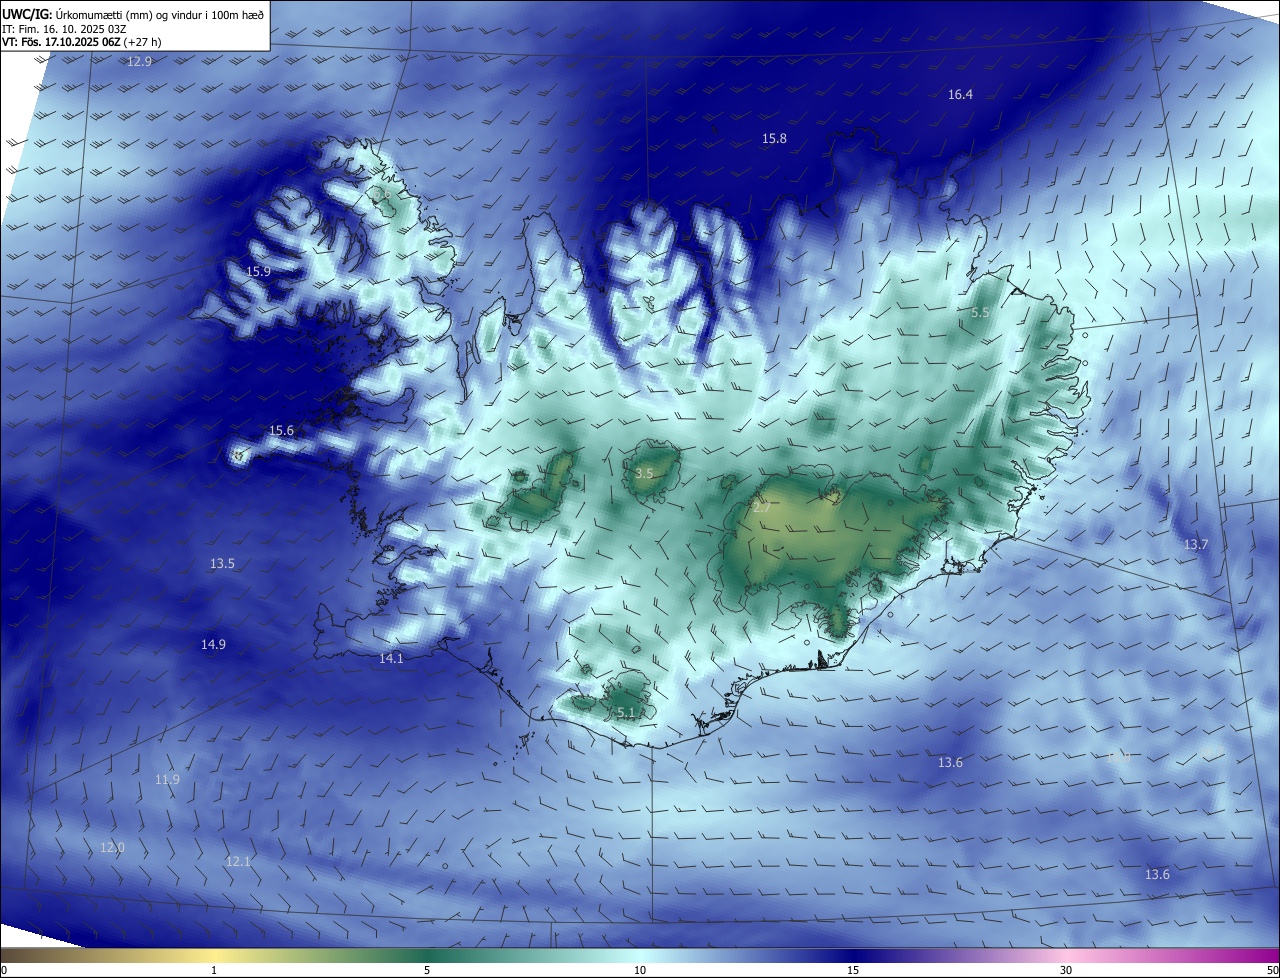Click the 16.4 value label
The image size is (1280, 978).
point(960,95)
